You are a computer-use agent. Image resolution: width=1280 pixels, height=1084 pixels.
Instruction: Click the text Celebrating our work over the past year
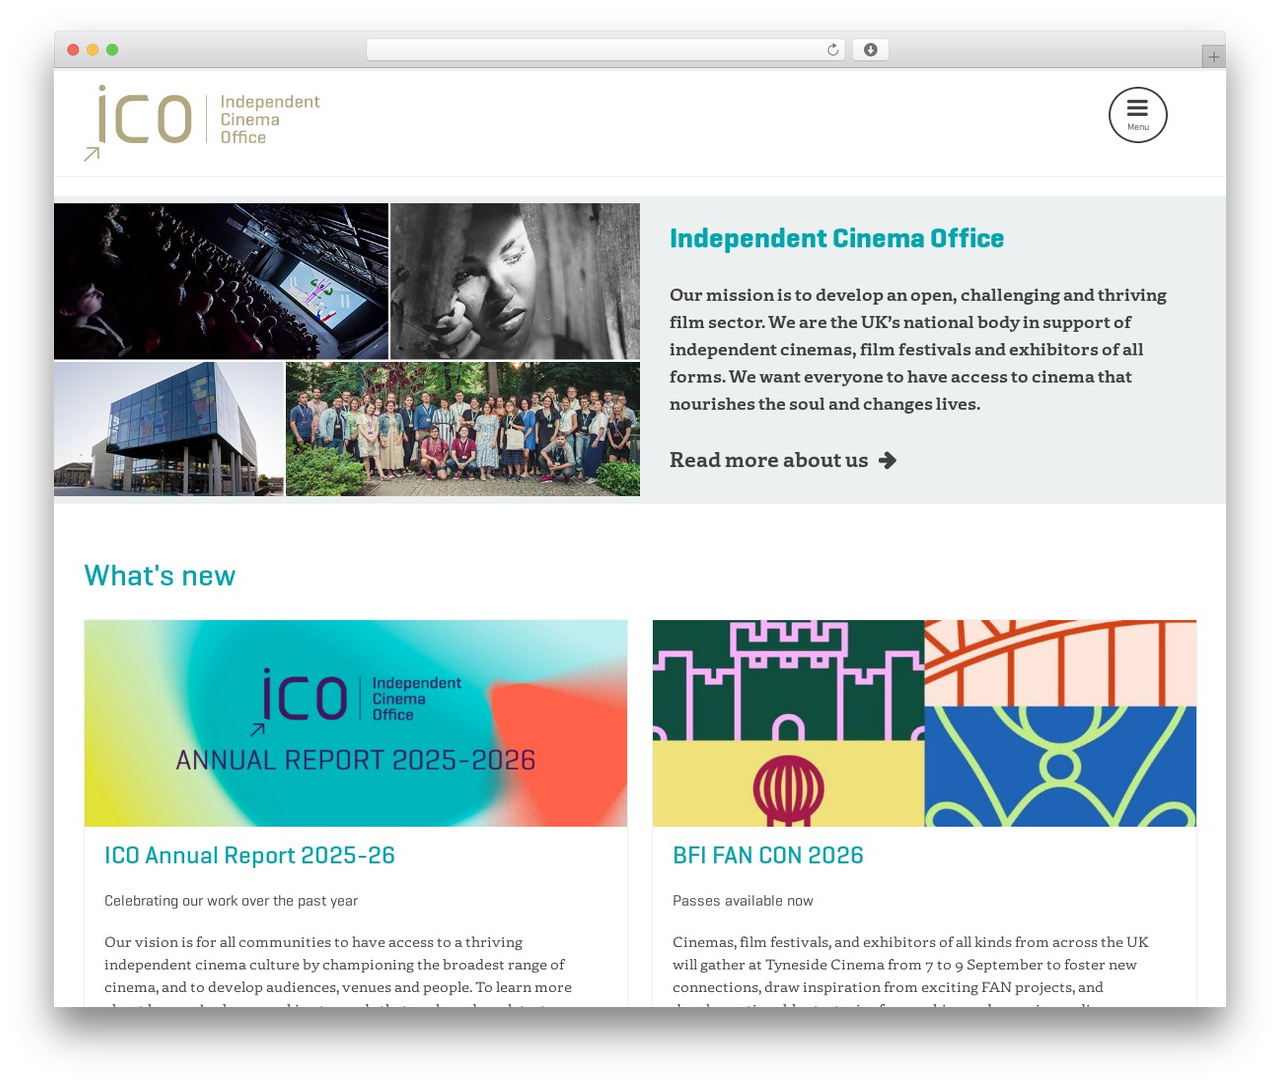(231, 901)
